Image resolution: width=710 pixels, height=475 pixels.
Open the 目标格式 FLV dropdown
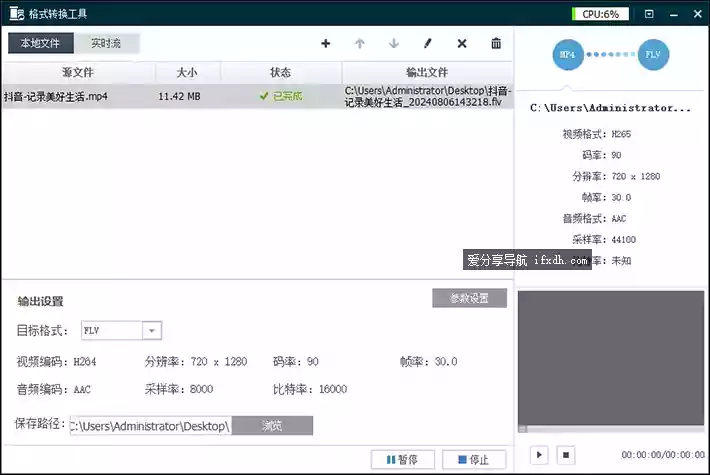tap(152, 331)
